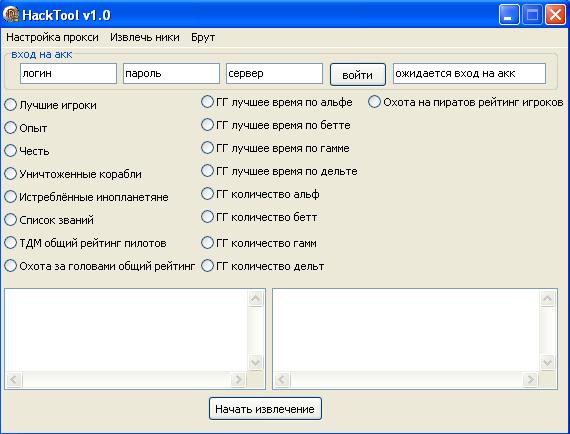Focus the логин input field
The width and height of the screenshot is (570, 434).
[x=68, y=74]
